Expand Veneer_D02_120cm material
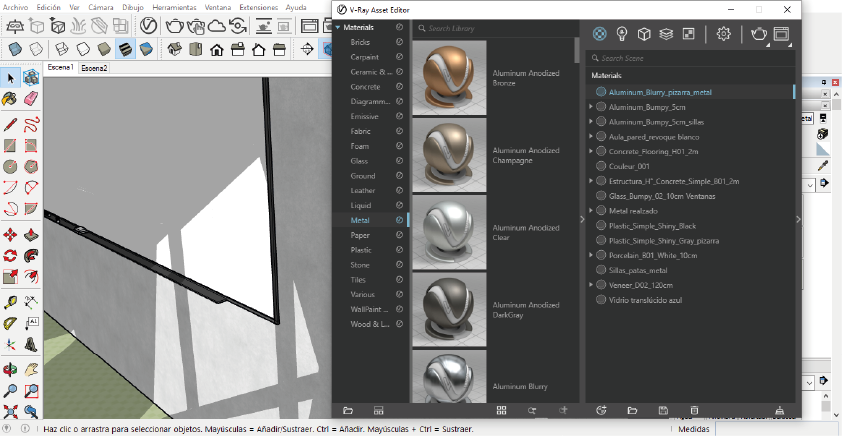This screenshot has height=436, width=842. click(x=591, y=285)
